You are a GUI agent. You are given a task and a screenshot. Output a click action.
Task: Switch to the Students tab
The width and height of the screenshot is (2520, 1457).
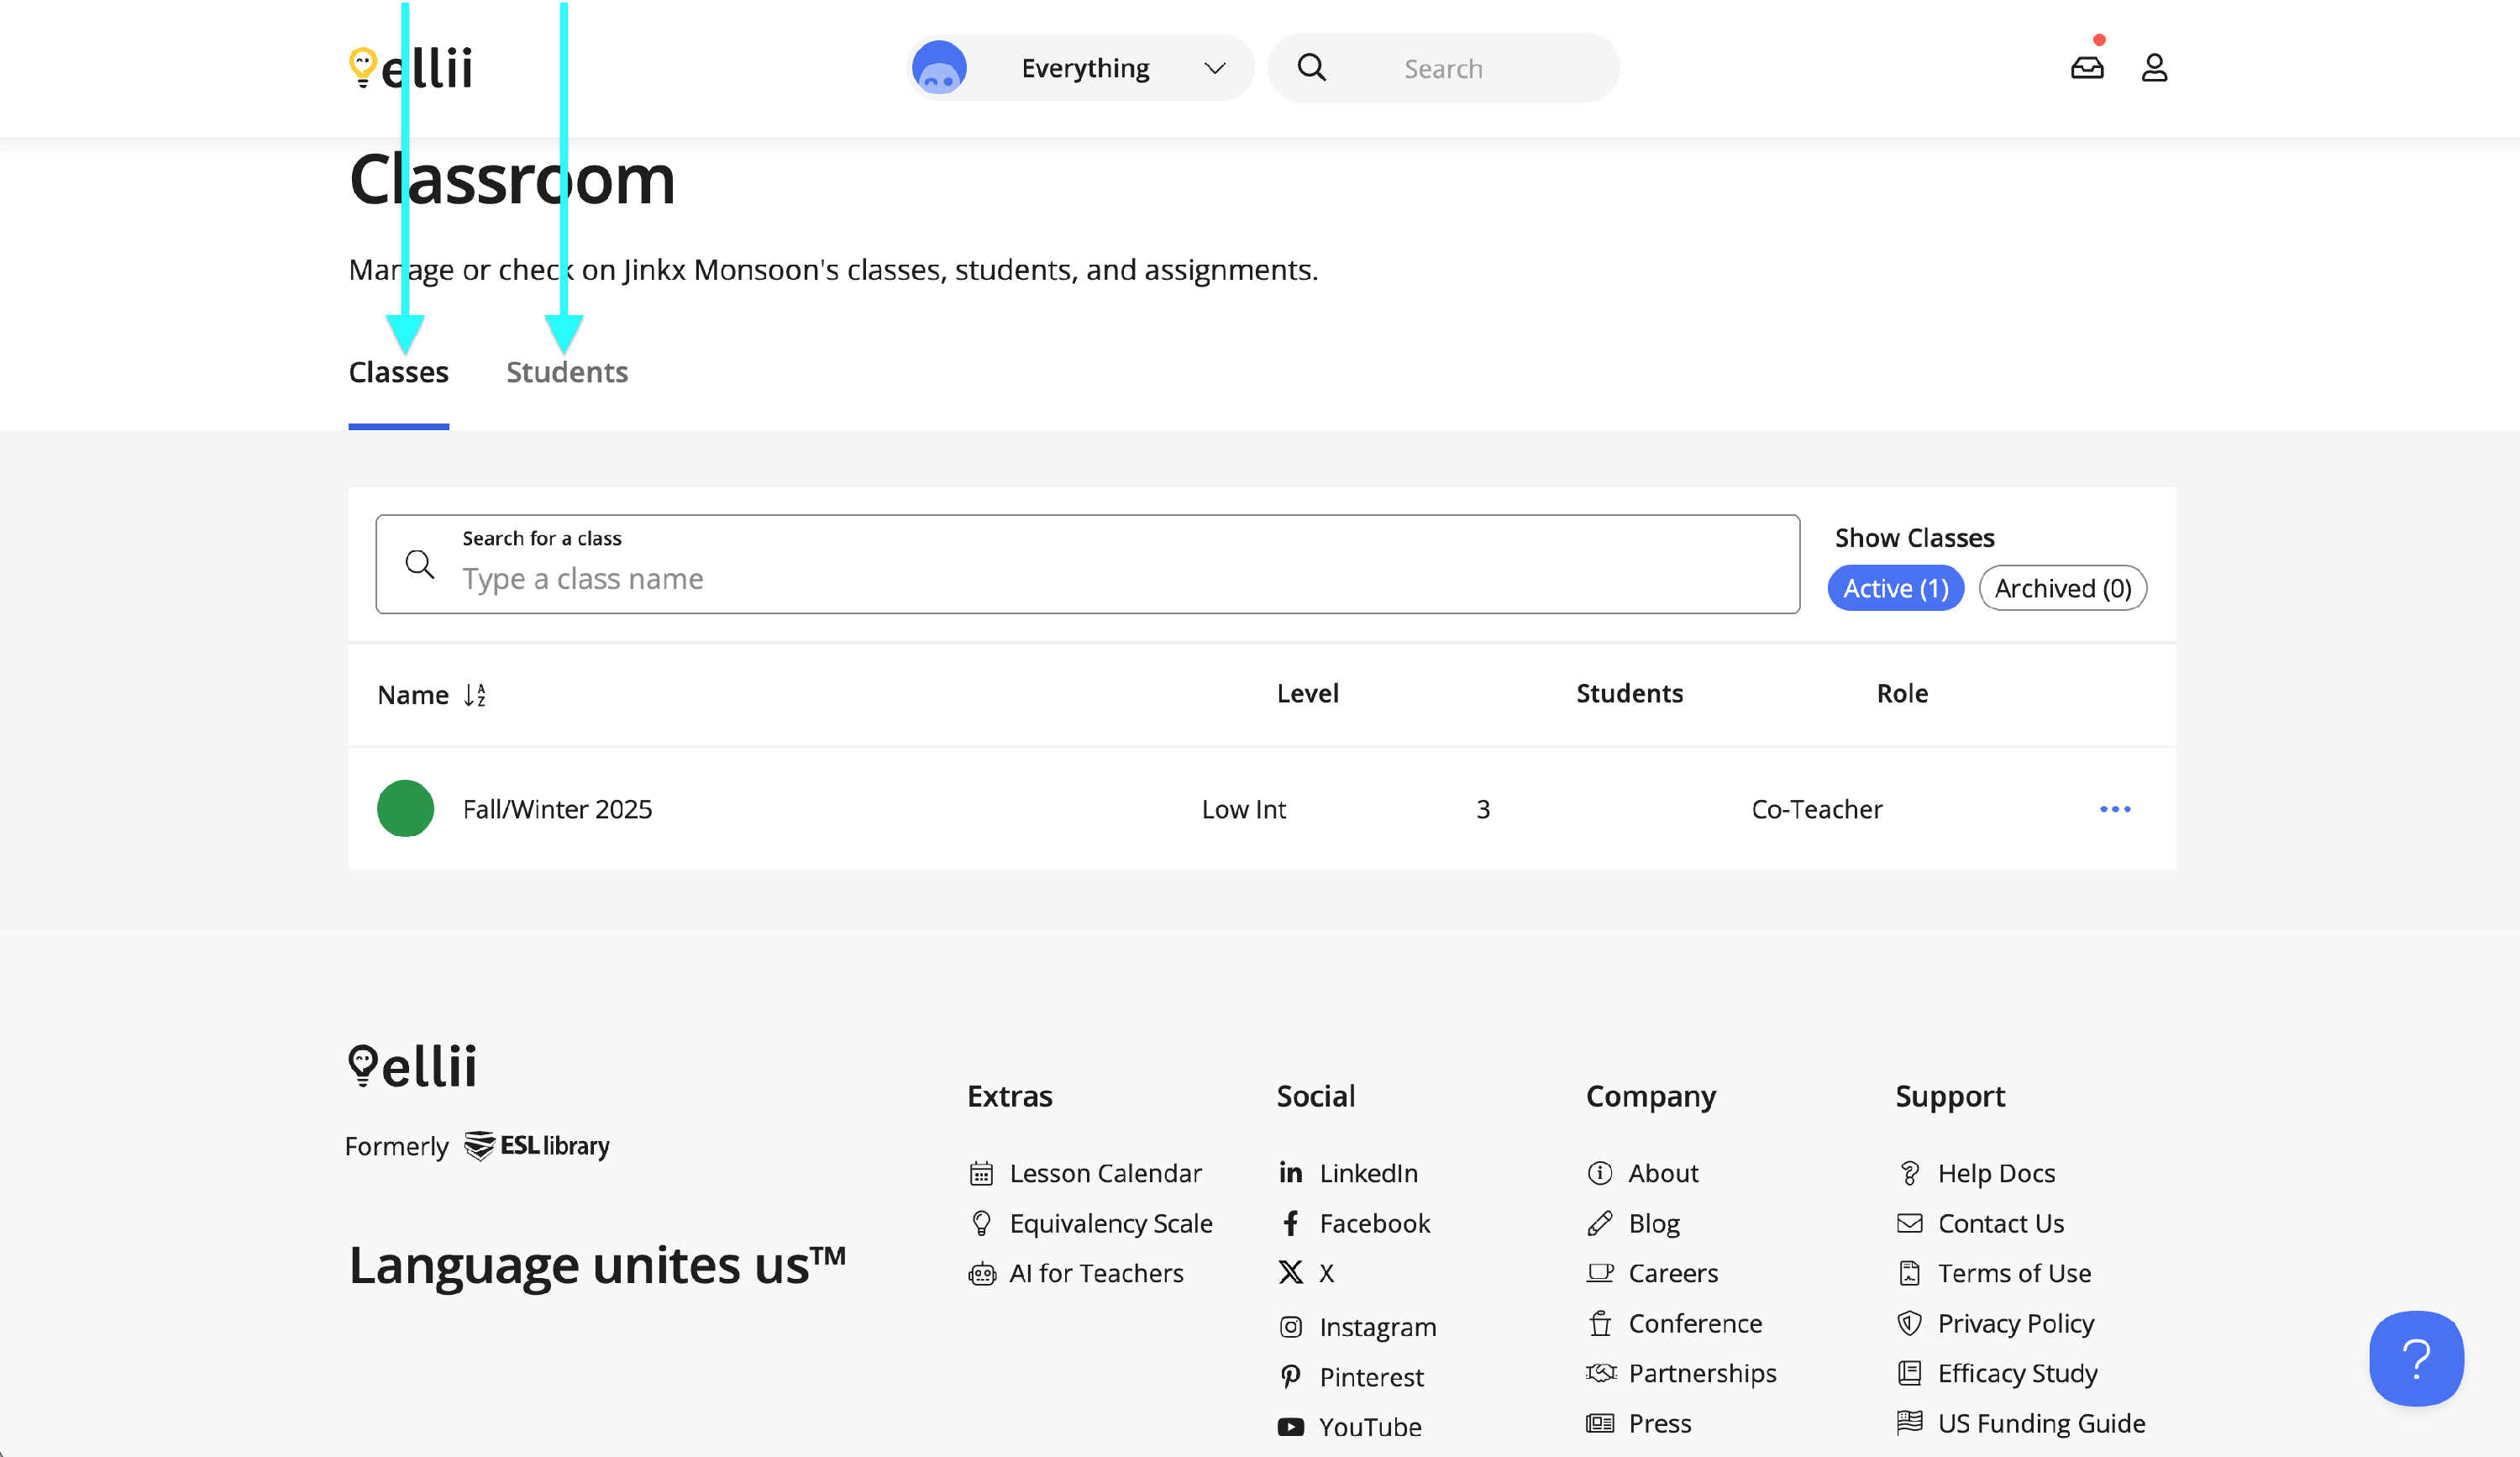pos(567,372)
